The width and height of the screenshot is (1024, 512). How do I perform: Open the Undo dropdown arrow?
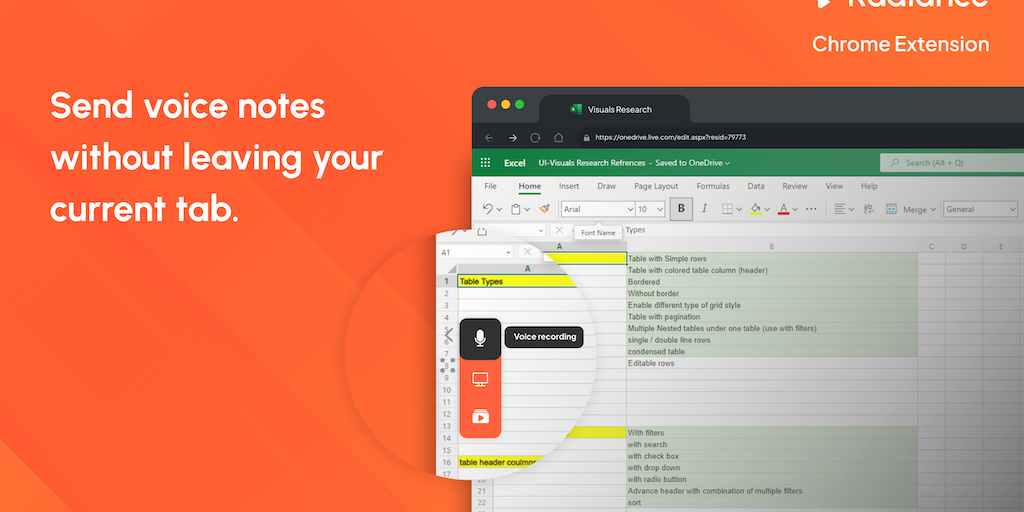(500, 210)
